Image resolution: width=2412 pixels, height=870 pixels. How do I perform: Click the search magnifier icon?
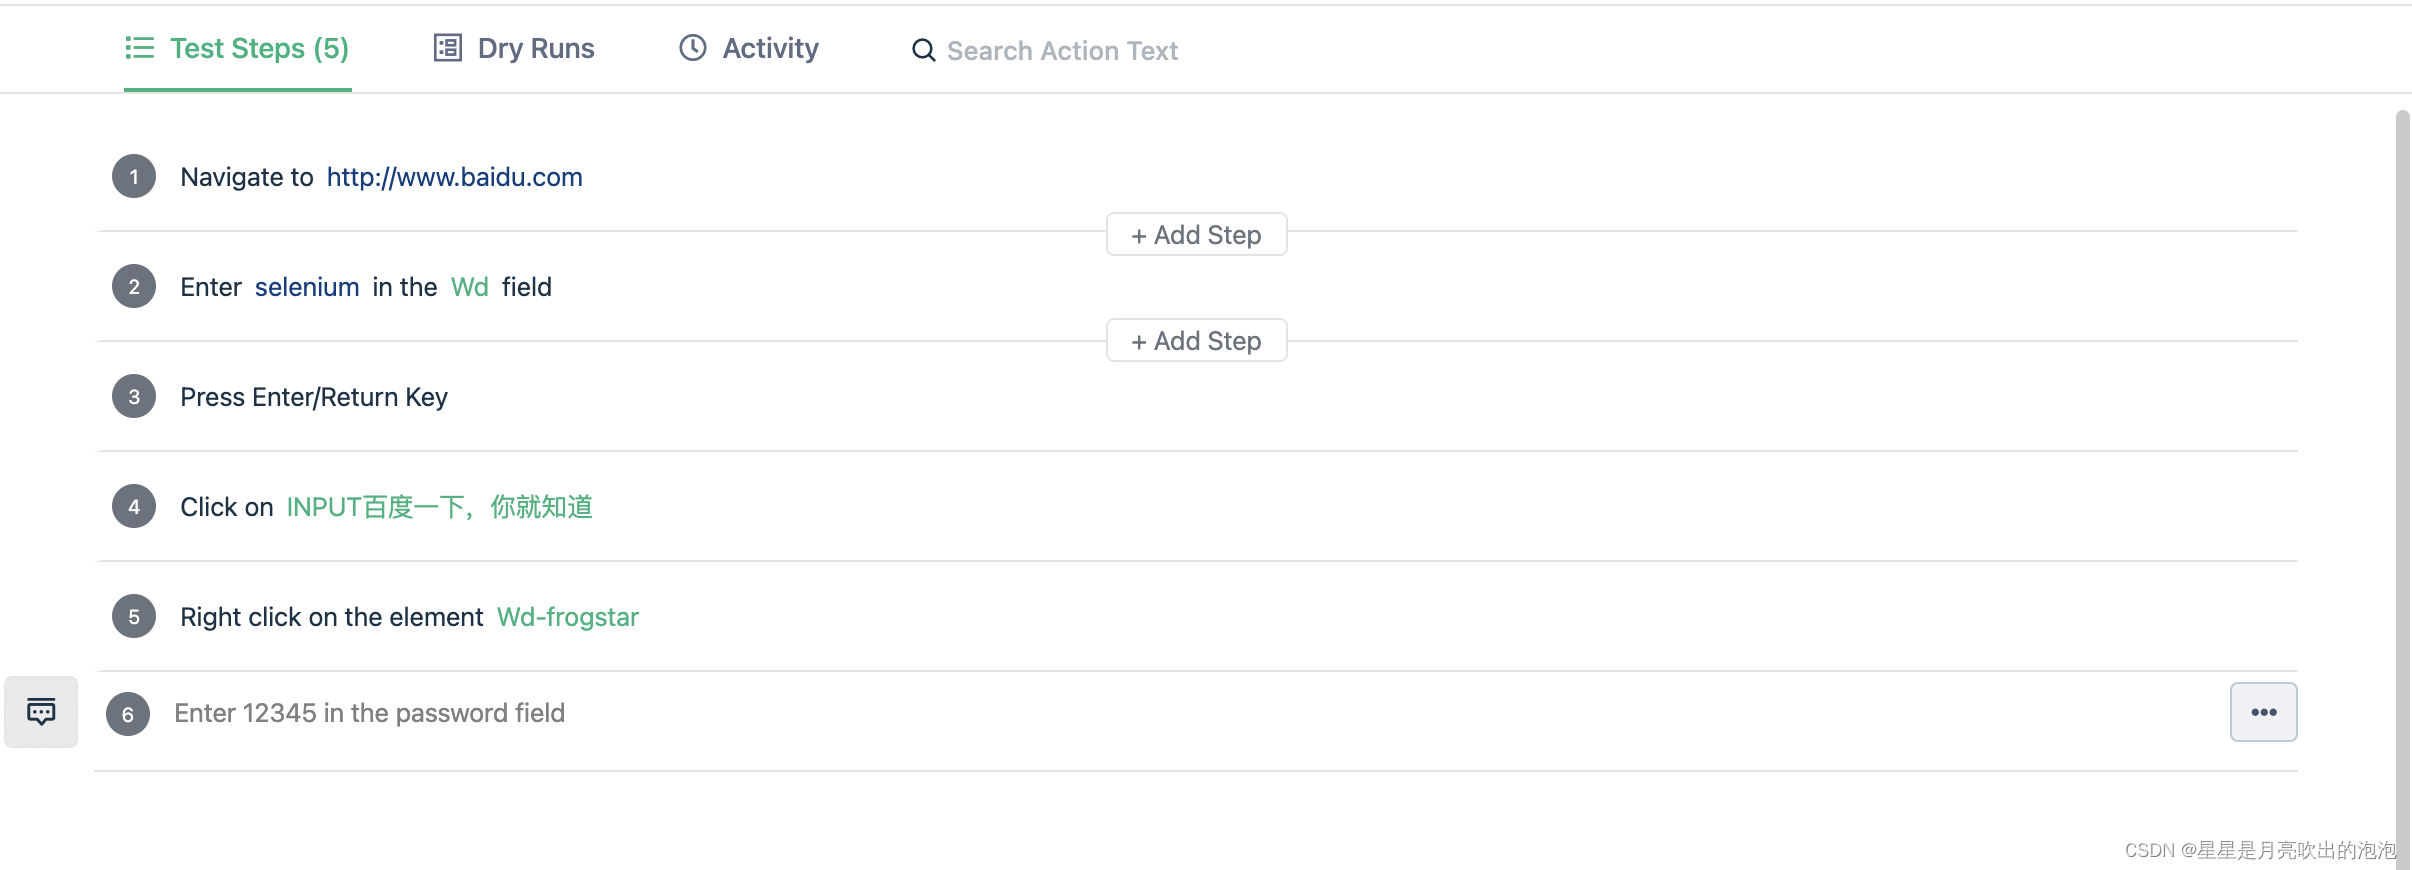pyautogui.click(x=923, y=50)
